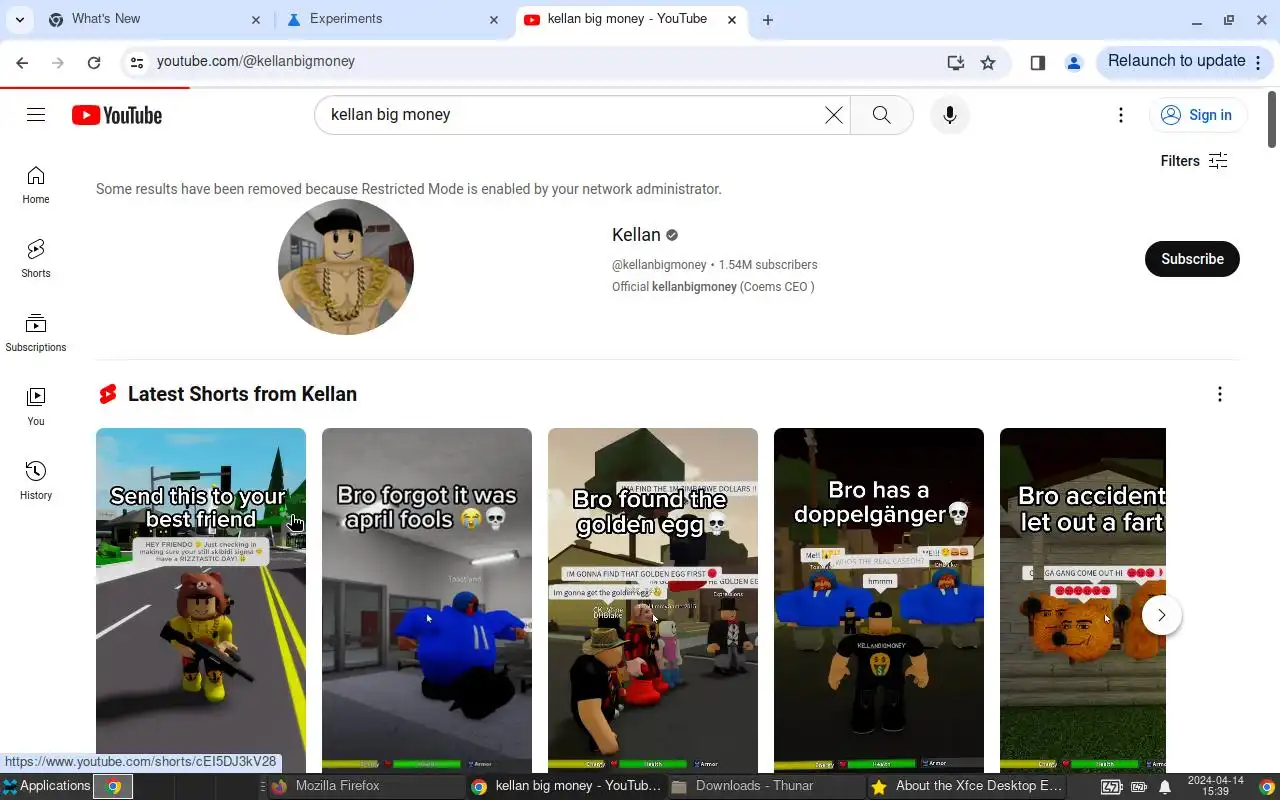The width and height of the screenshot is (1280, 800).
Task: Open YouTube settings three-dot menu
Action: (x=1121, y=115)
